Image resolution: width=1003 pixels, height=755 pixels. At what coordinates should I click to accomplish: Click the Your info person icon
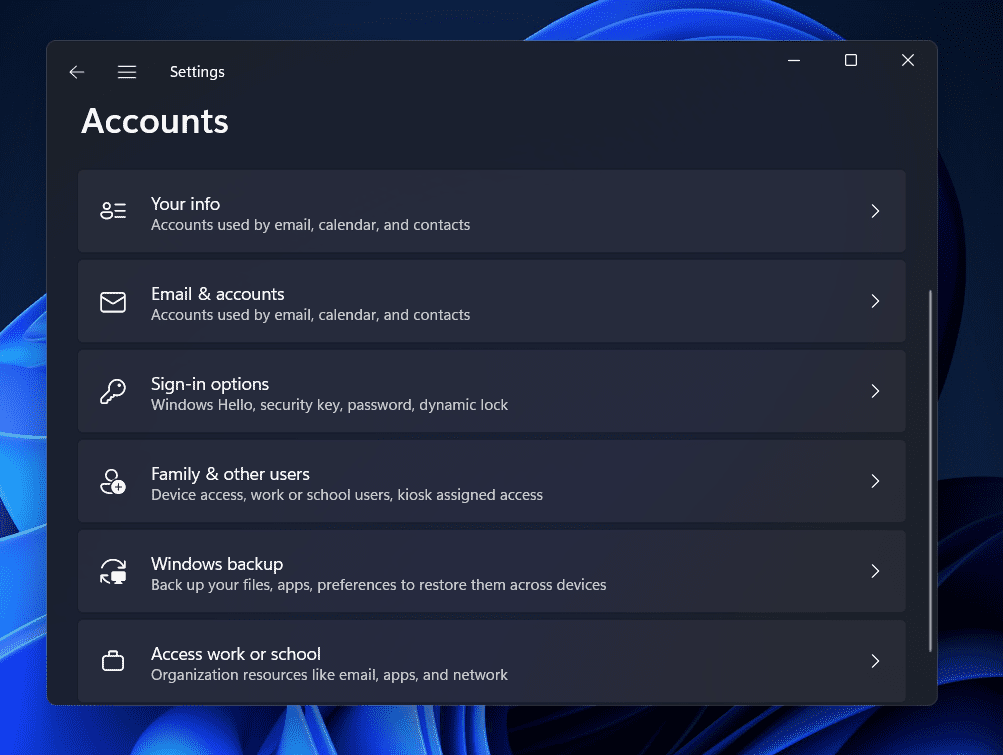click(x=113, y=211)
